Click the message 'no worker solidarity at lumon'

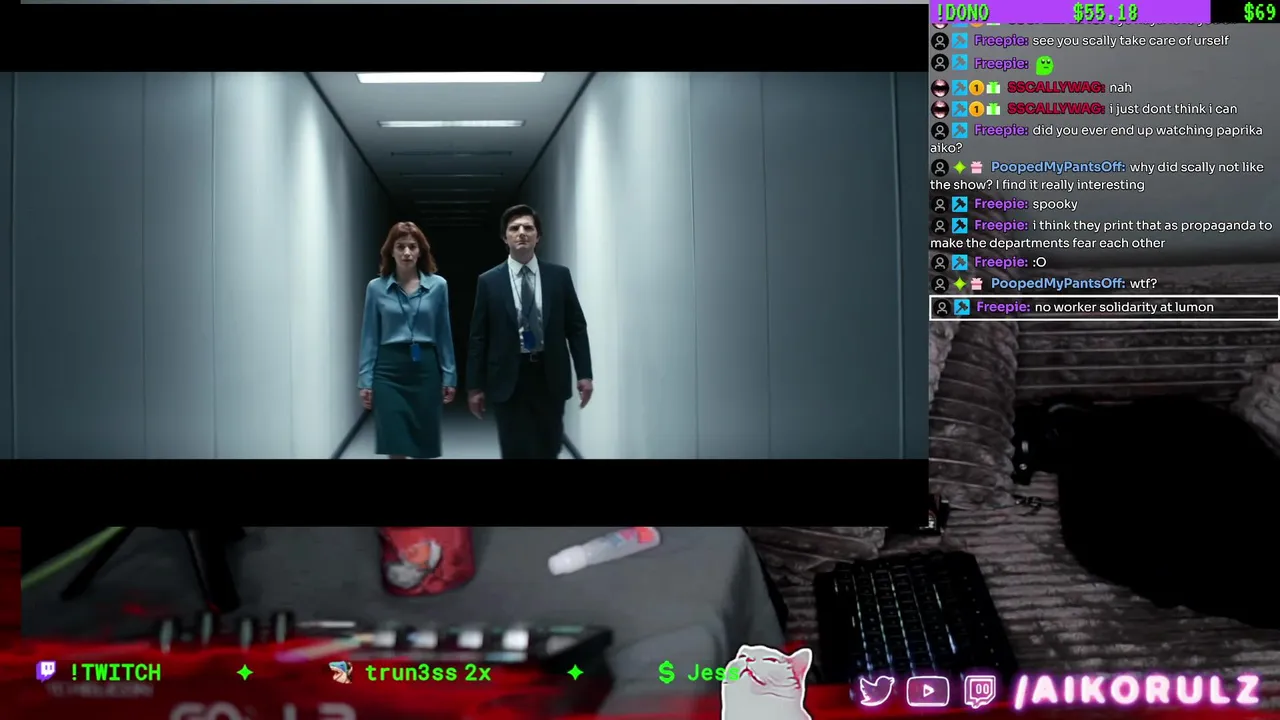pos(1124,307)
